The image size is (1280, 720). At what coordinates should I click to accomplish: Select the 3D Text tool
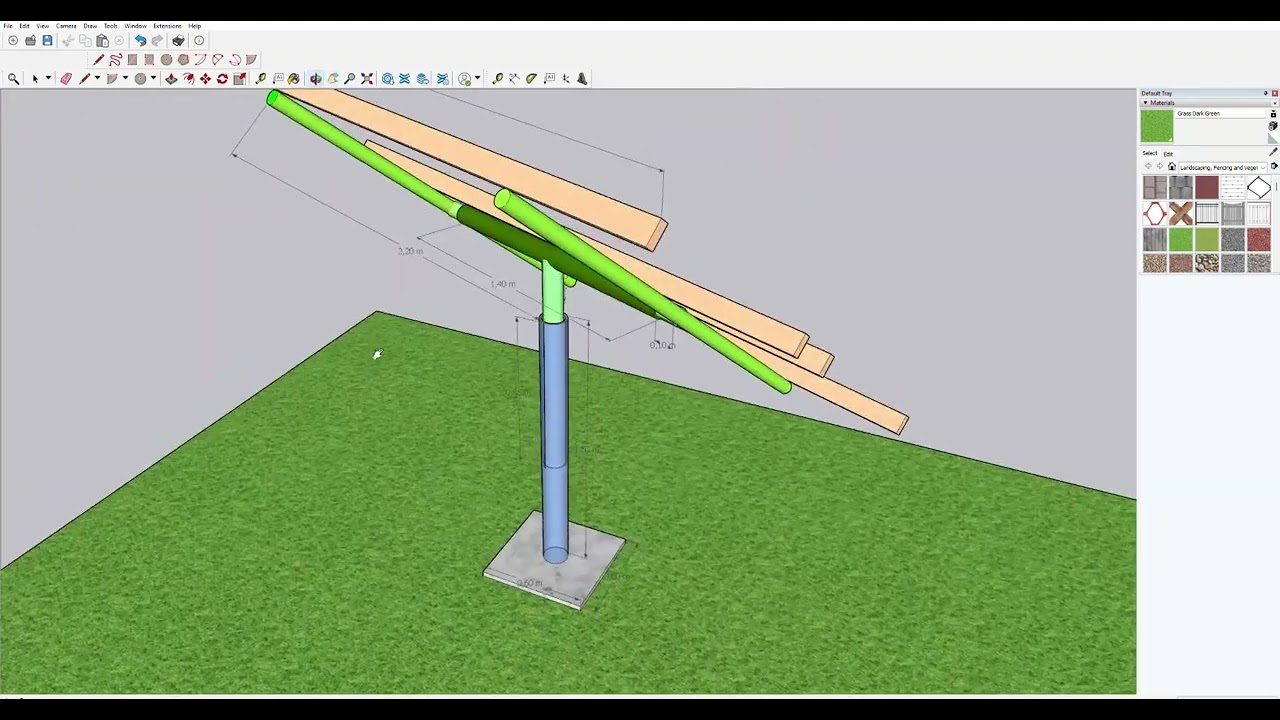[582, 78]
